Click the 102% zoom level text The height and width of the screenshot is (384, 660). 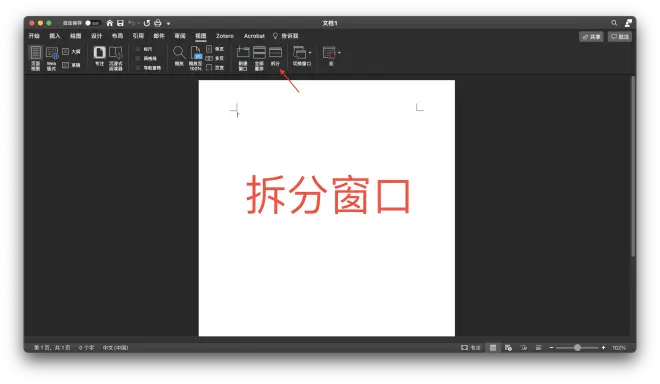pos(619,348)
